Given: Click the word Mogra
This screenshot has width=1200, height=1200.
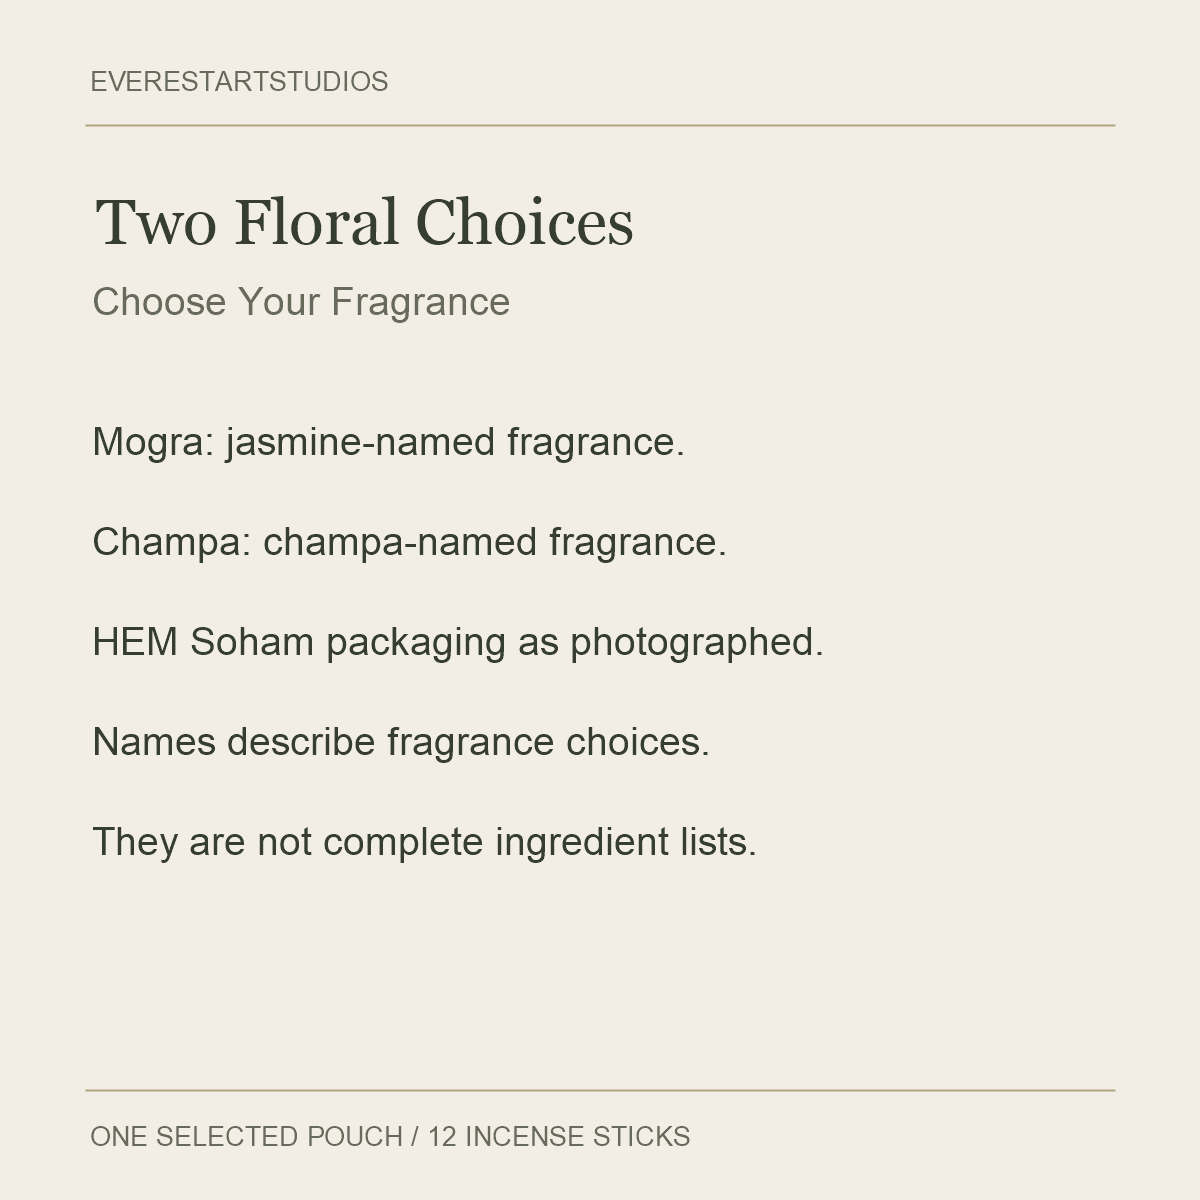Looking at the screenshot, I should click(148, 442).
